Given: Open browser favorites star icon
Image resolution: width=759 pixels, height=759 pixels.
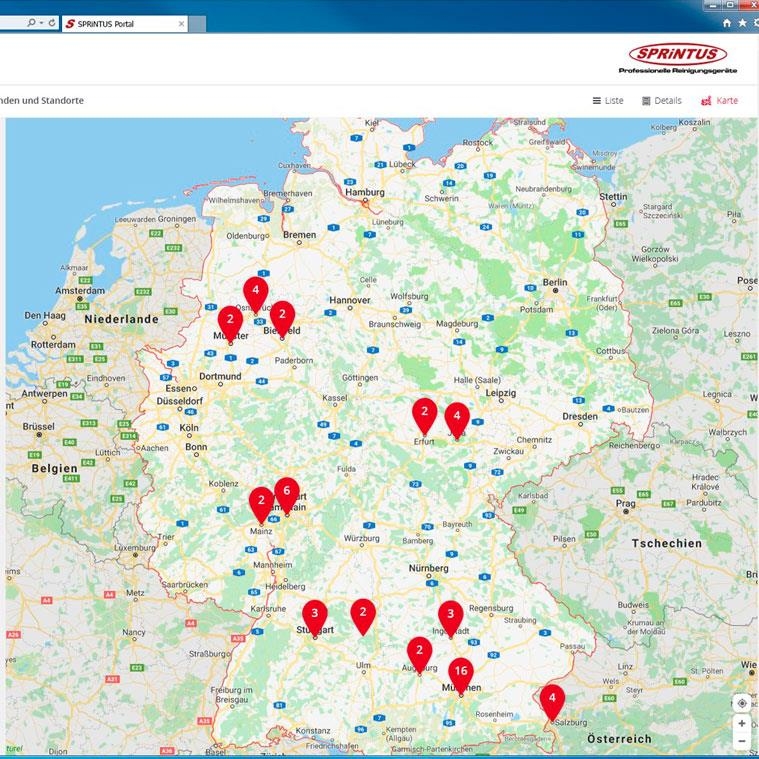Looking at the screenshot, I should tap(742, 23).
